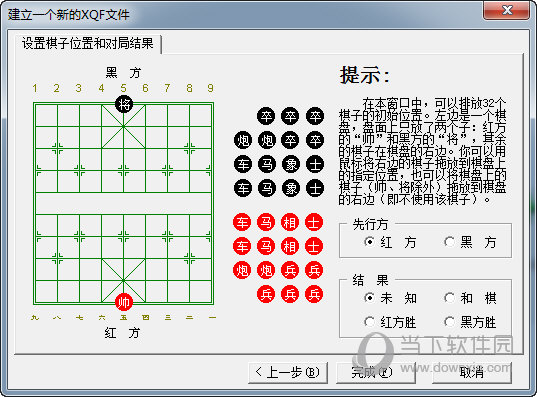Cancel the dialog with 取消
This screenshot has width=537, height=397.
(x=472, y=372)
